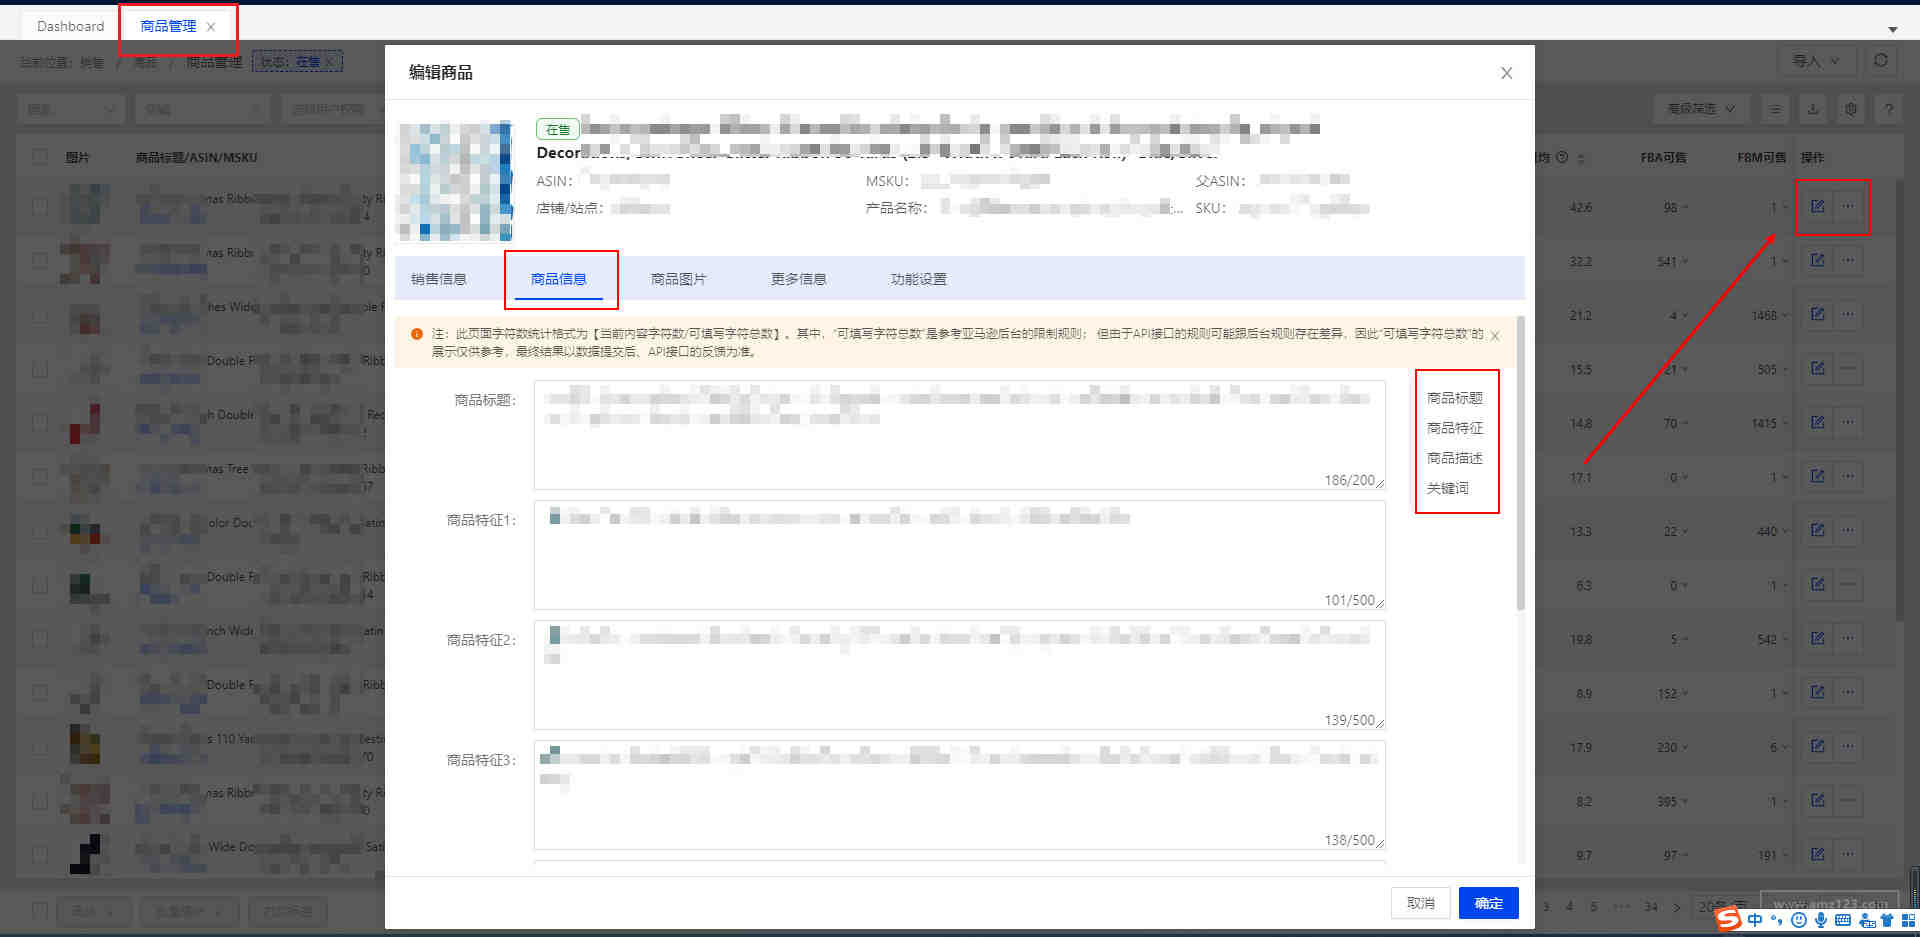The width and height of the screenshot is (1920, 937).
Task: Click the edit icon in the first product row
Action: tap(1817, 206)
